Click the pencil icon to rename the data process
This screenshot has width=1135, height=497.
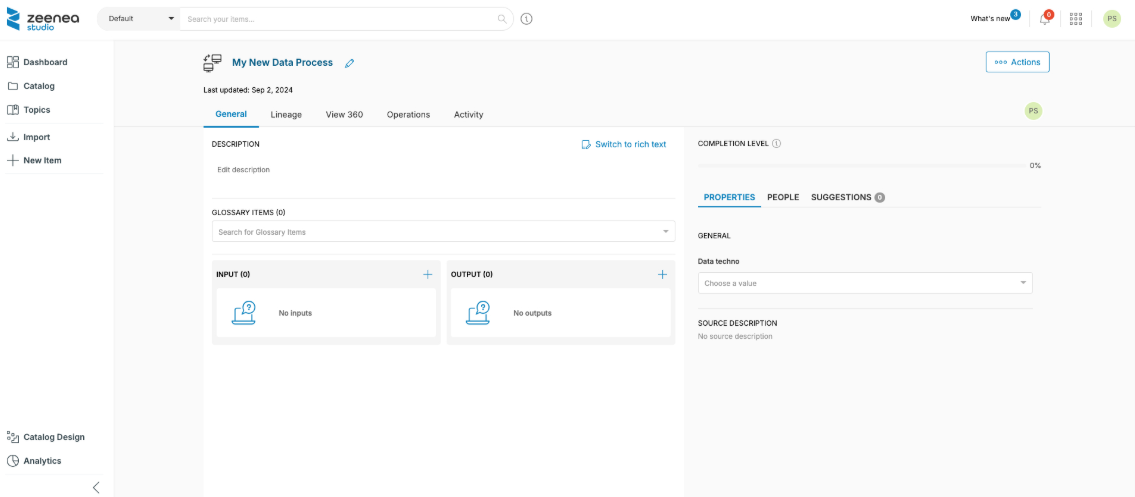pos(350,63)
